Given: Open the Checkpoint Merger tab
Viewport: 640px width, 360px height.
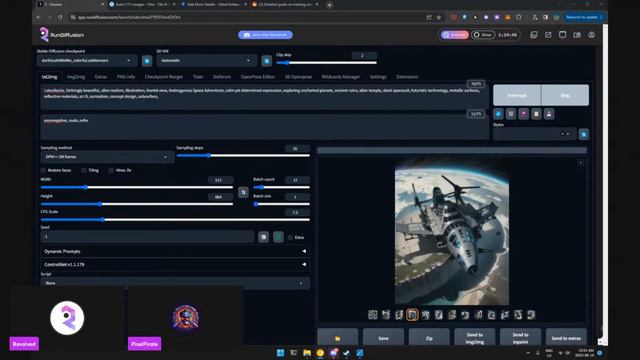Looking at the screenshot, I should point(164,77).
